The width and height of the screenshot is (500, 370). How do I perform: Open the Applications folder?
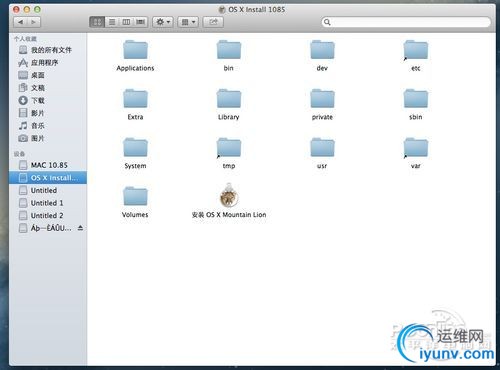[135, 50]
